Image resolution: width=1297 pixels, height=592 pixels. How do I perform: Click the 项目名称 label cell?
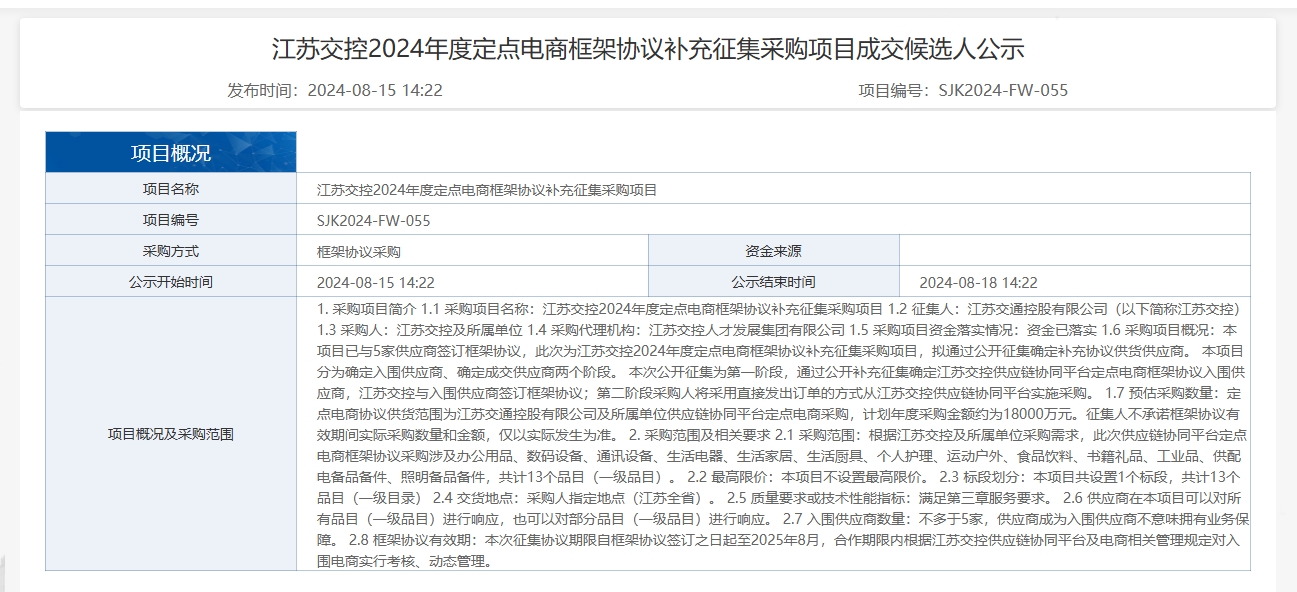click(171, 189)
